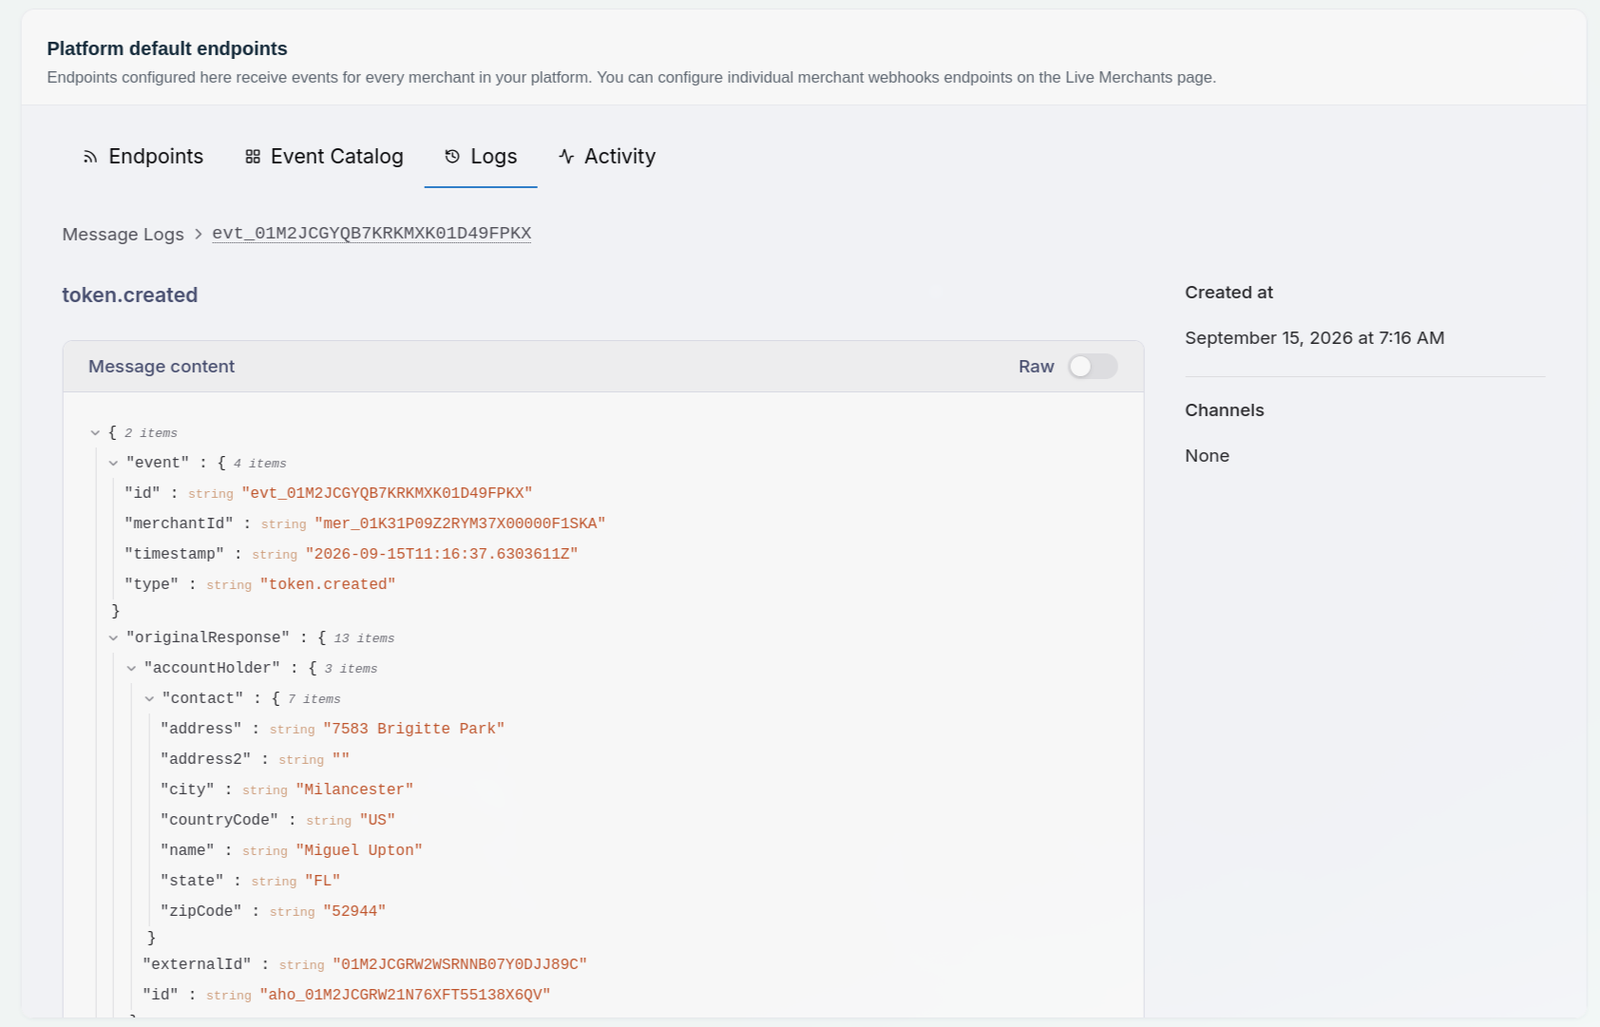Click the Event Catalog grid icon
1600x1027 pixels.
tap(253, 157)
